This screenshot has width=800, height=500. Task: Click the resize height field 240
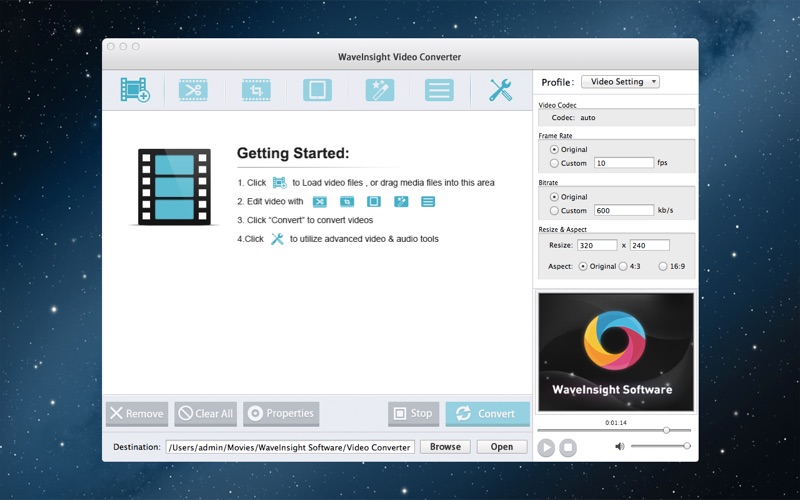(649, 245)
